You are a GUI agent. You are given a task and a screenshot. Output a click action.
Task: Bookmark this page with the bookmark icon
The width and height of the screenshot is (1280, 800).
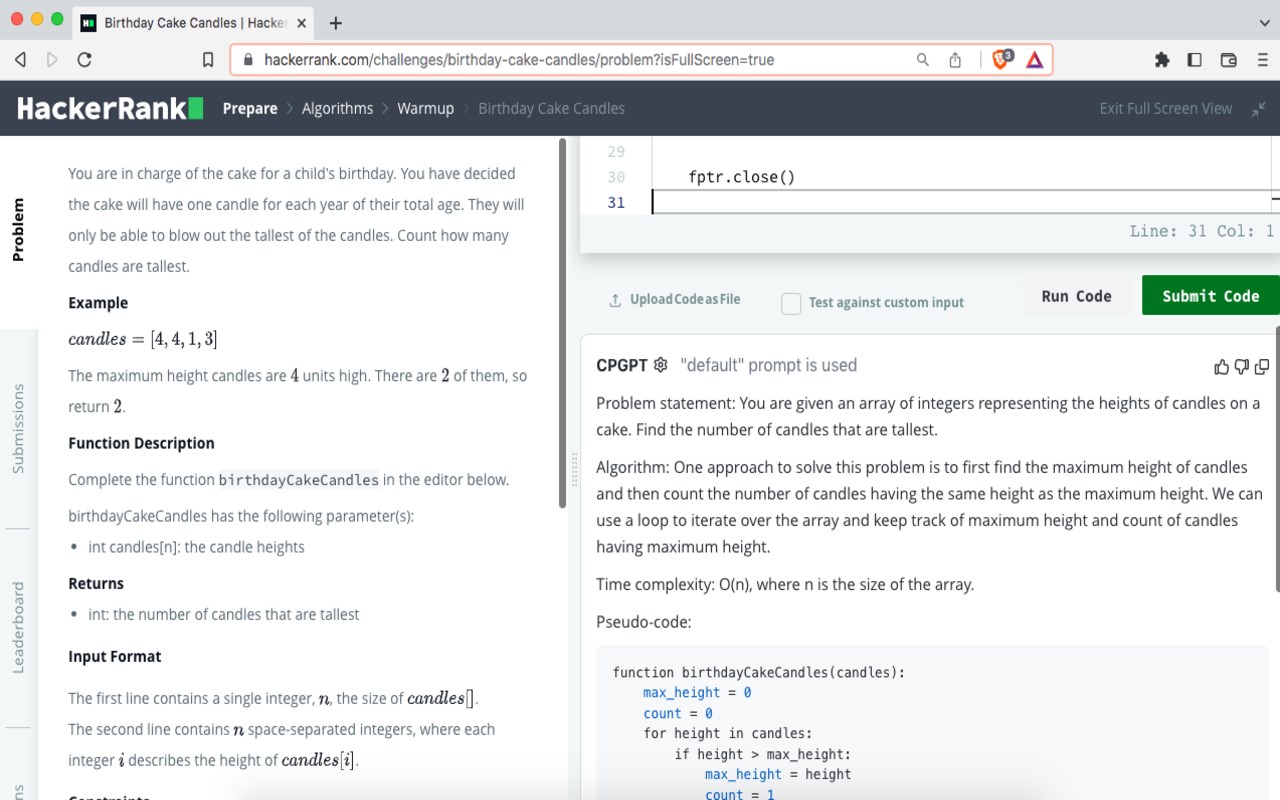(208, 60)
